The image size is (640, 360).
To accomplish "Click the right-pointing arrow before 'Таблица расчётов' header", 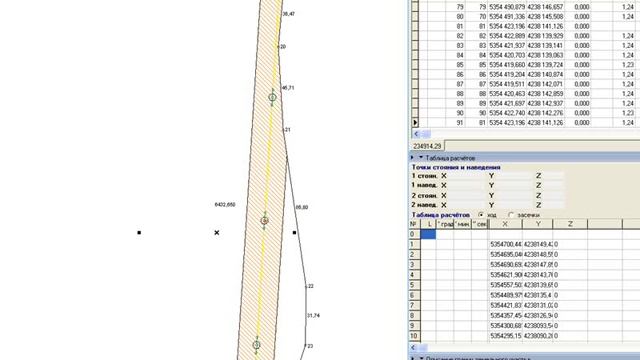I will (x=412, y=158).
